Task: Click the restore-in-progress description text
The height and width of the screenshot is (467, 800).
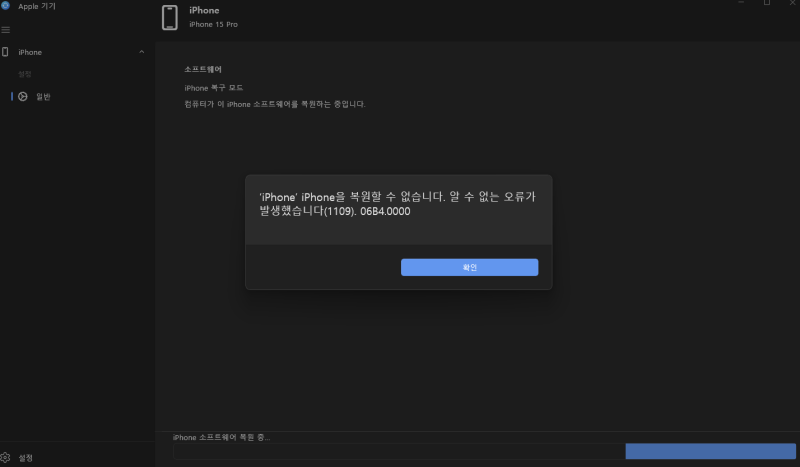Action: coord(274,104)
